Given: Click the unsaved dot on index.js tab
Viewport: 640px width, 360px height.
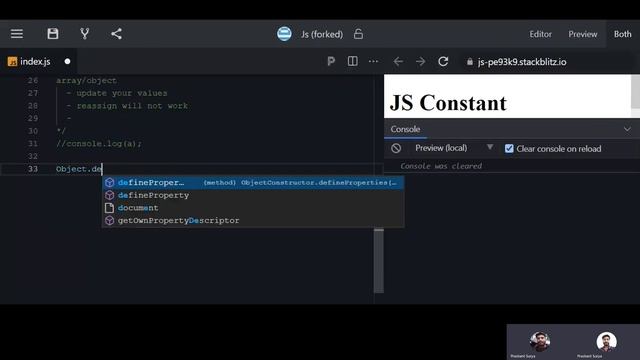Looking at the screenshot, I should (67, 62).
